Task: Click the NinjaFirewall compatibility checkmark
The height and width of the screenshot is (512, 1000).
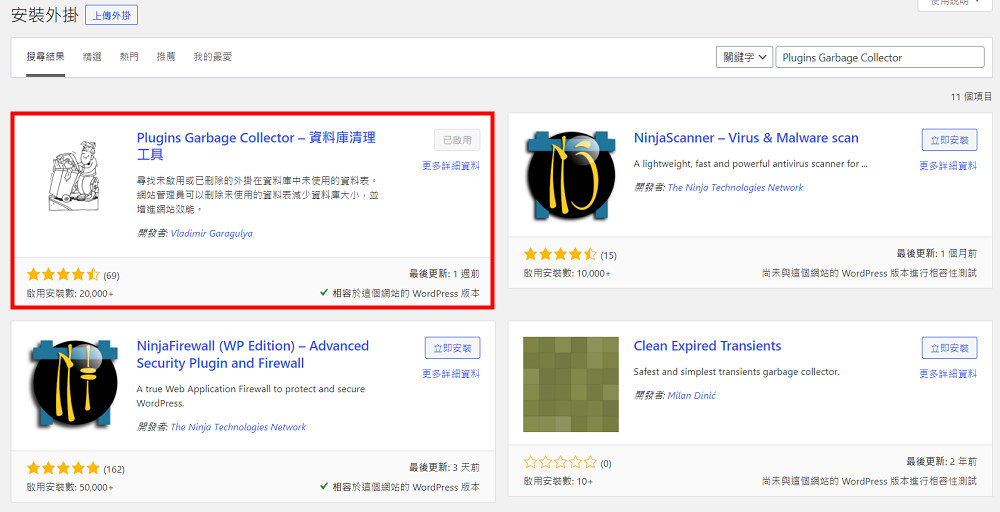Action: click(324, 487)
